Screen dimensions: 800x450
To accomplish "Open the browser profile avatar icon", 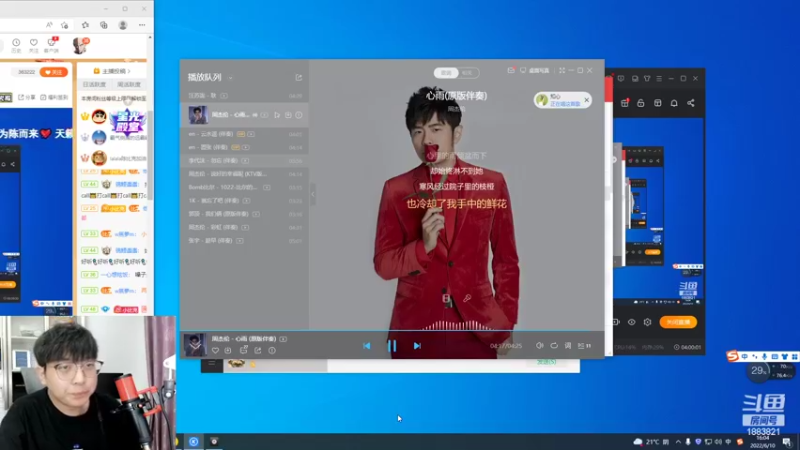I will [123, 25].
